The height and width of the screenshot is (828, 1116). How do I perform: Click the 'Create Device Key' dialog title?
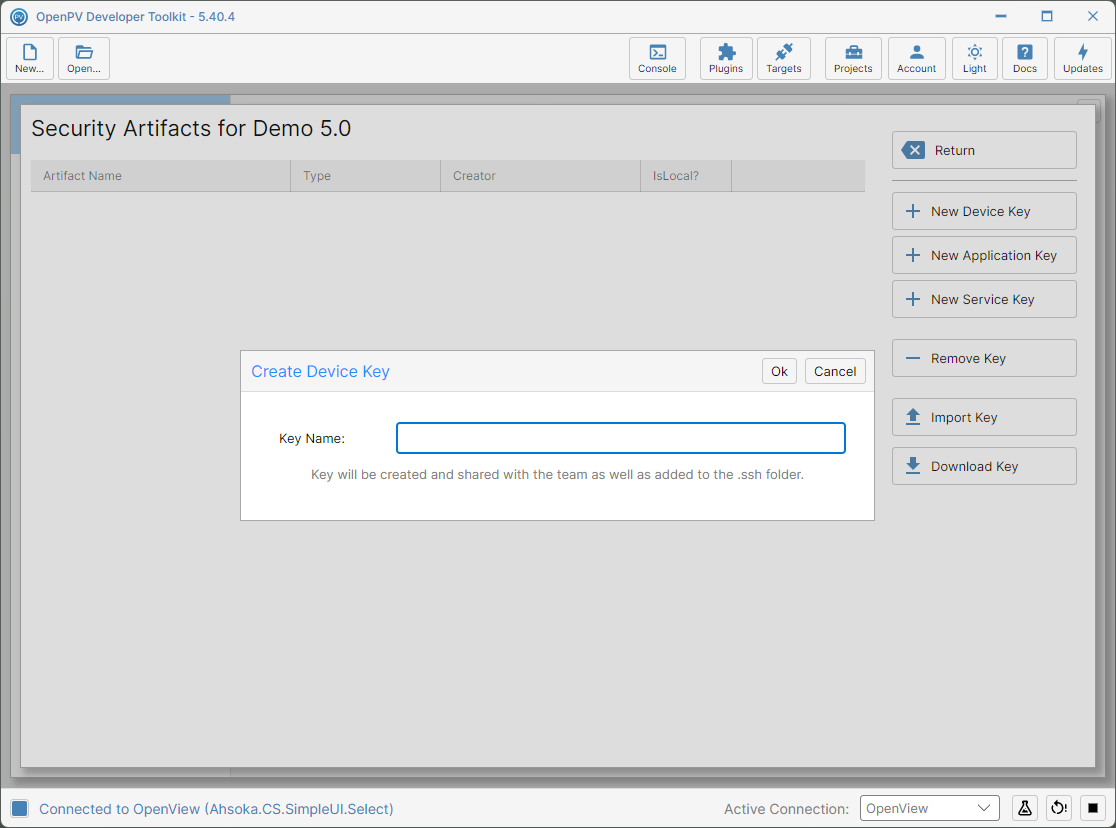click(x=320, y=372)
